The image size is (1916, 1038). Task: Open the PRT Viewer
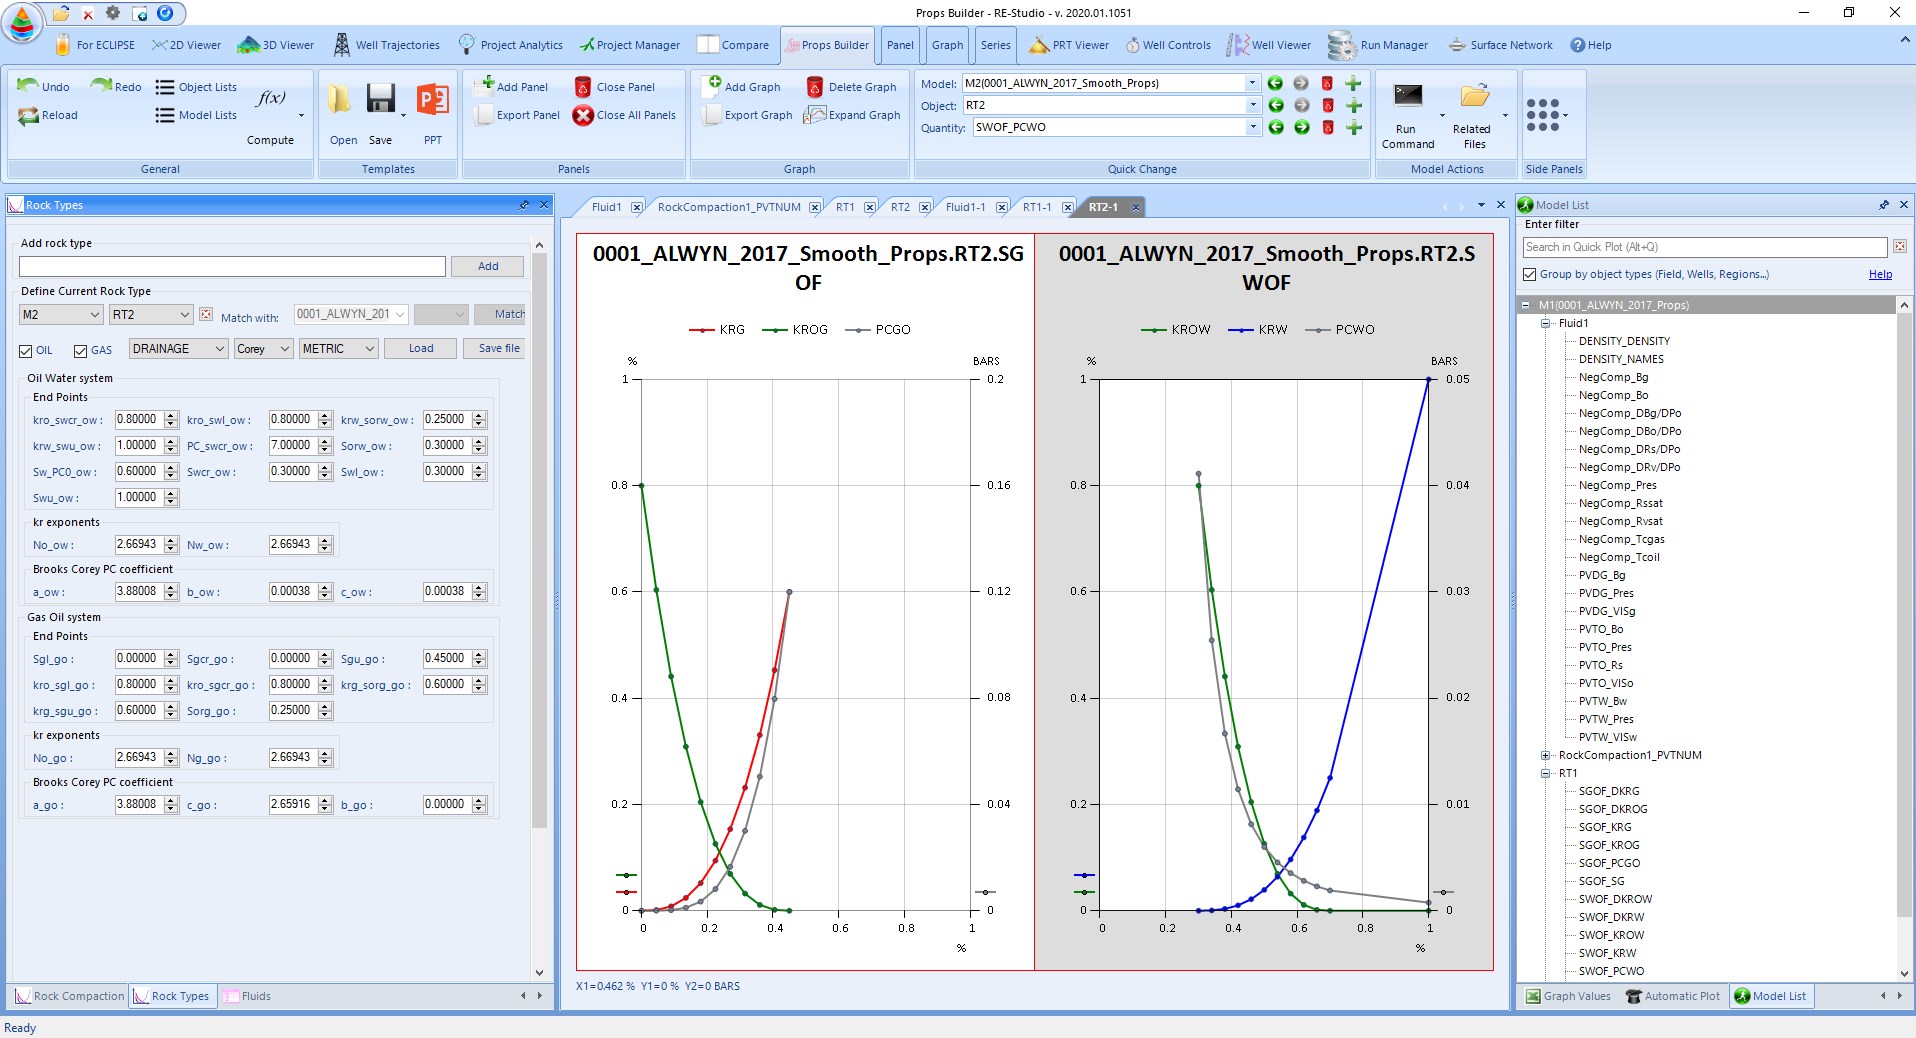point(1069,45)
